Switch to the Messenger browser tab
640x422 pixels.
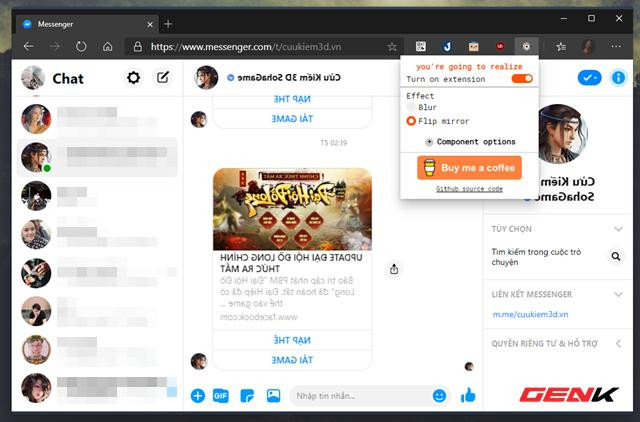(x=85, y=22)
